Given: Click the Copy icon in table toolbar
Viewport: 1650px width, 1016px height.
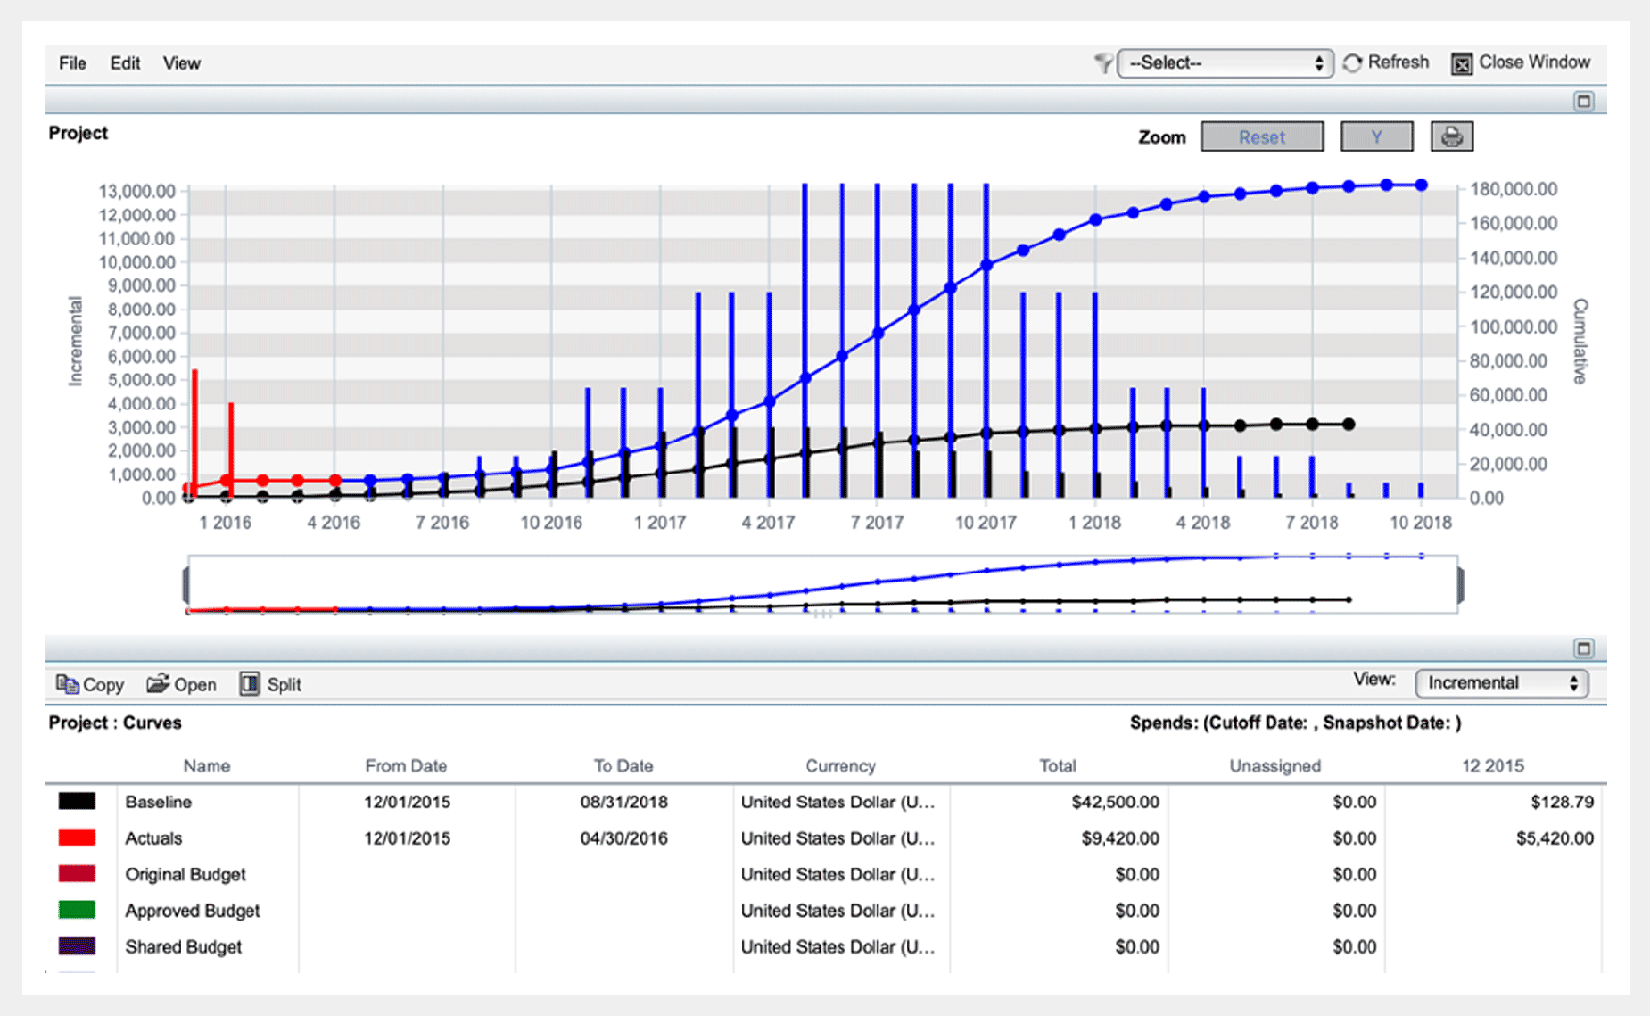Looking at the screenshot, I should [x=67, y=684].
